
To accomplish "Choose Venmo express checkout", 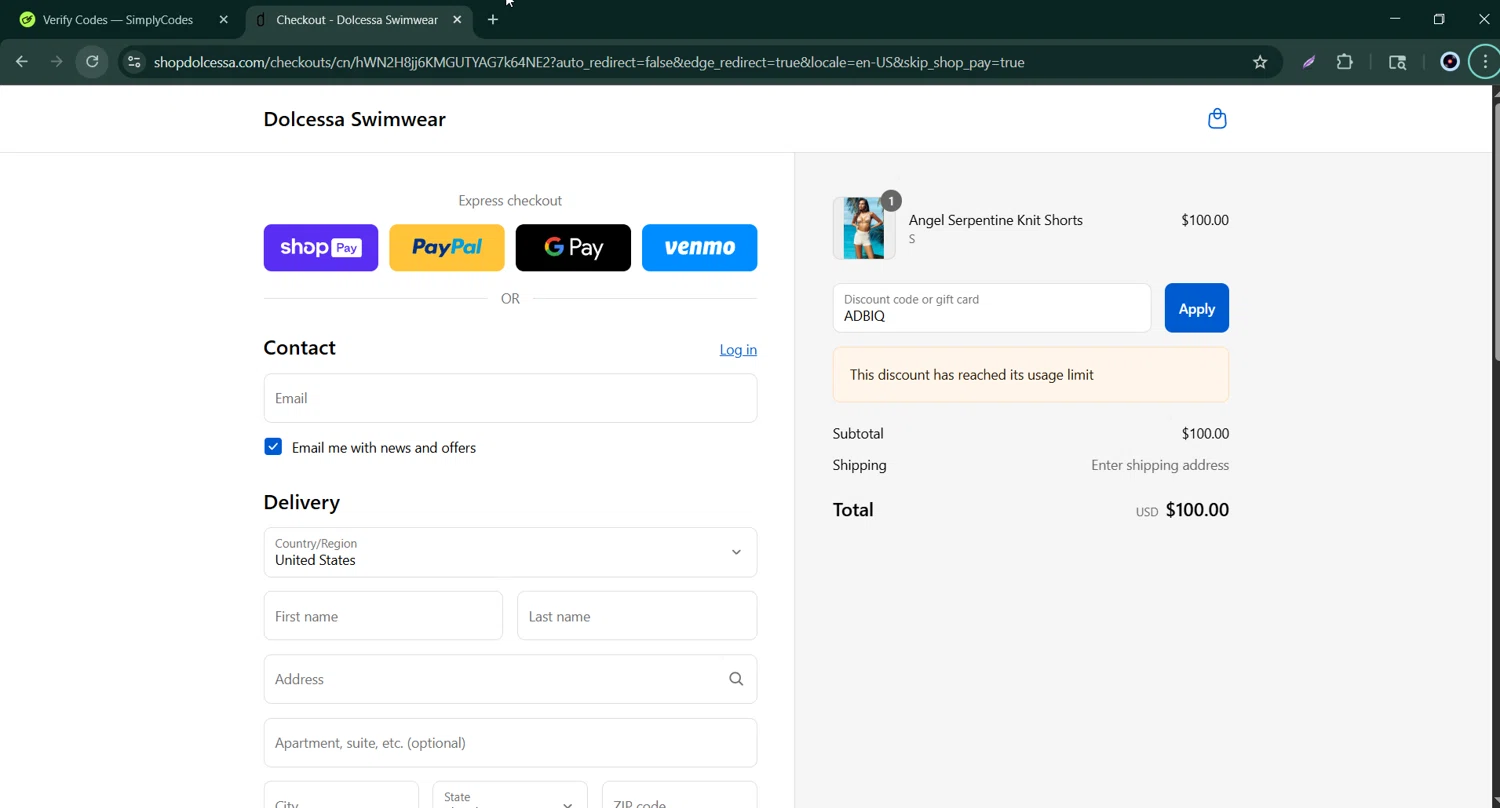I will tap(699, 247).
